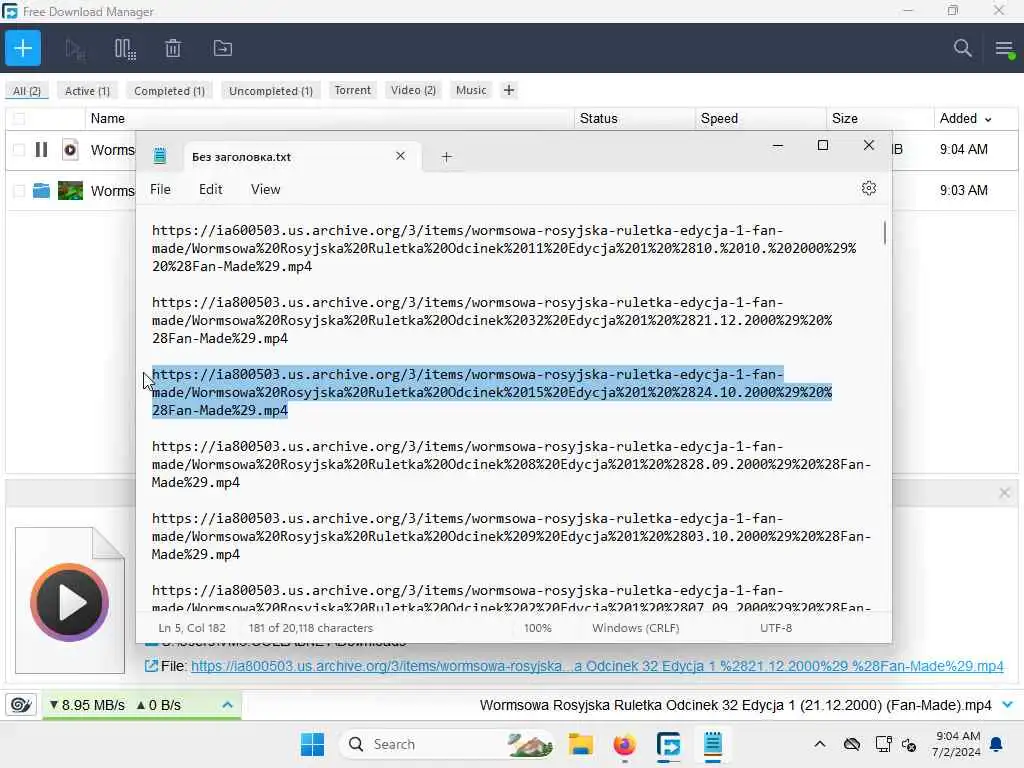Select the All (2) filter tab
Image resolution: width=1024 pixels, height=768 pixels.
pos(27,91)
